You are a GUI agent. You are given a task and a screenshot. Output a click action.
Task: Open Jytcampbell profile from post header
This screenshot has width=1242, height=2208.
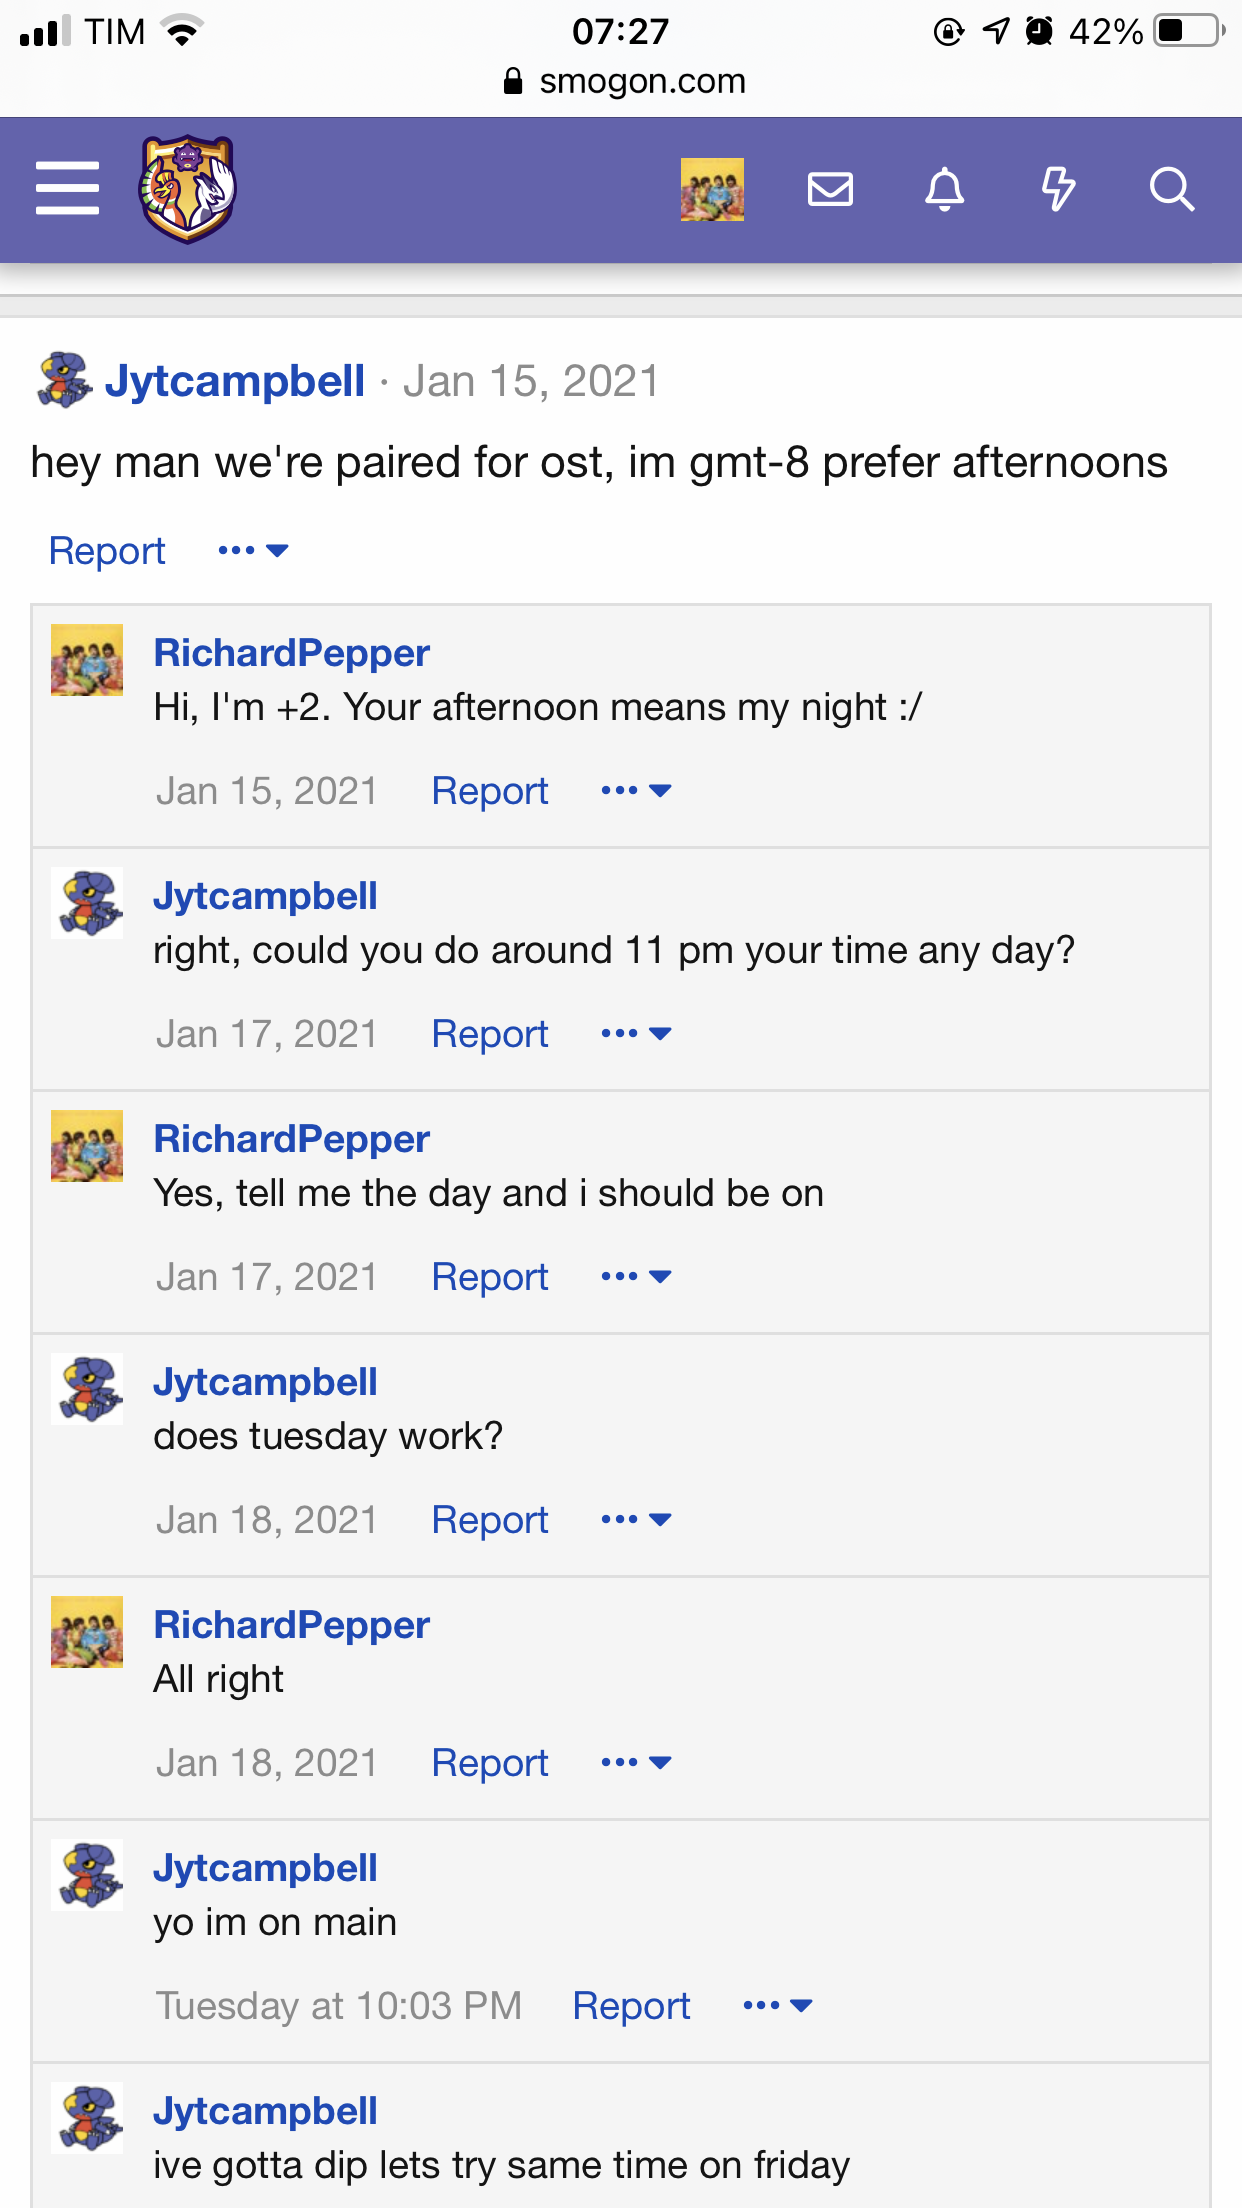(235, 381)
